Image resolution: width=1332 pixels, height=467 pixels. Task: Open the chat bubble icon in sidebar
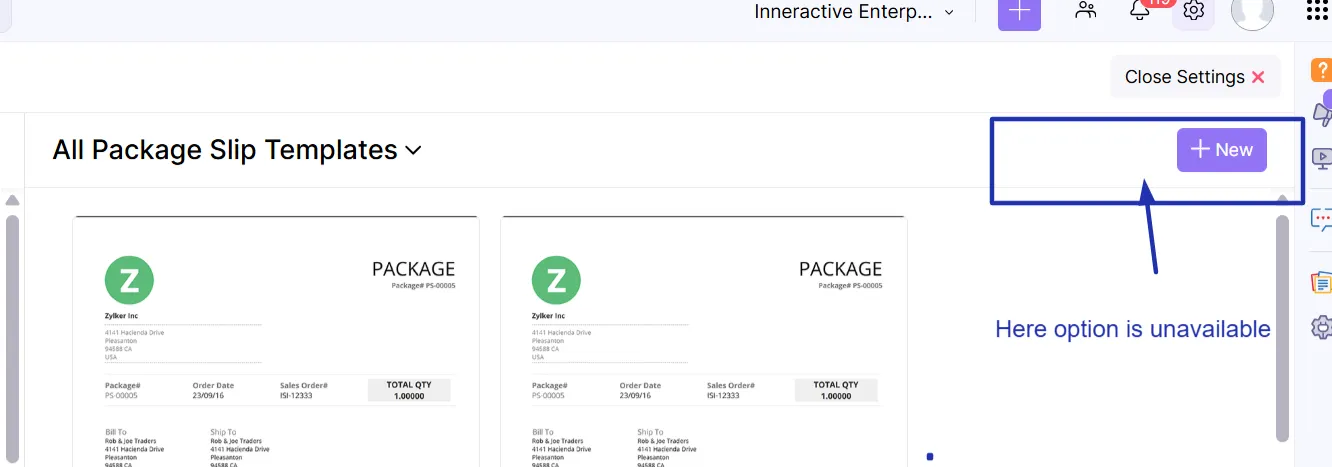pos(1321,218)
